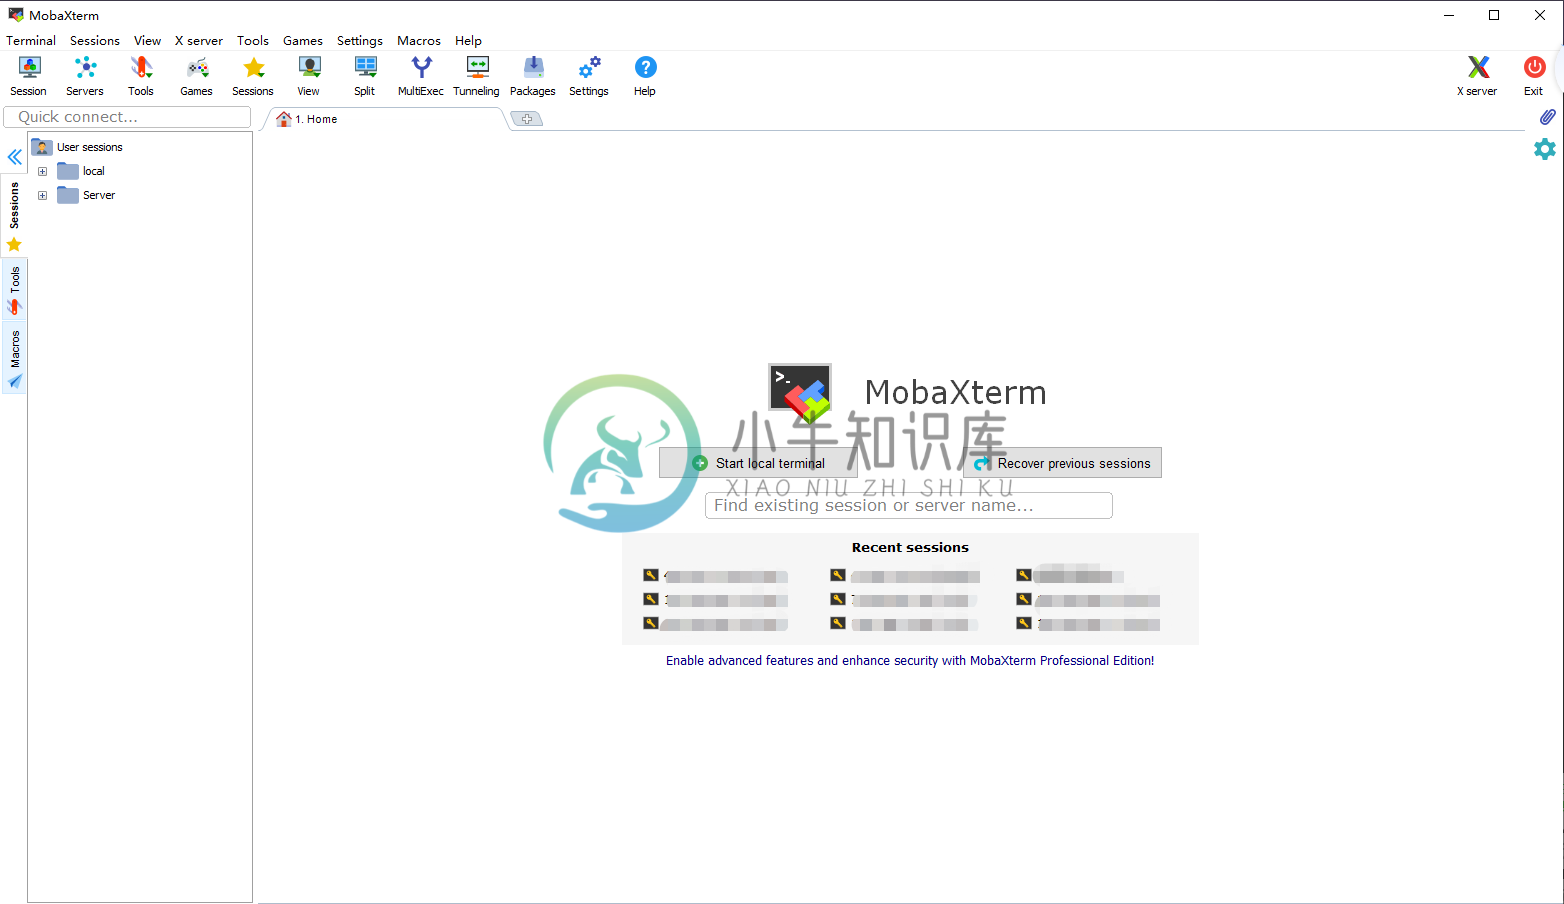Open the Session toolbar icon
The width and height of the screenshot is (1564, 904).
point(29,76)
